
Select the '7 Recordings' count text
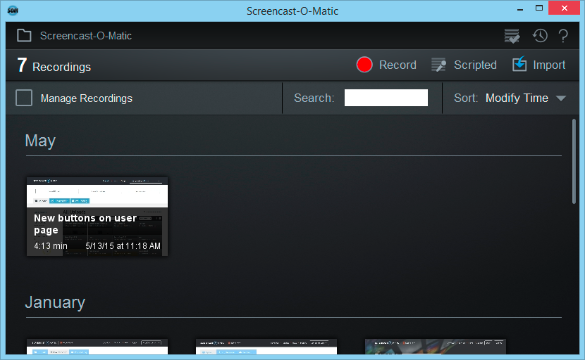pyautogui.click(x=54, y=65)
